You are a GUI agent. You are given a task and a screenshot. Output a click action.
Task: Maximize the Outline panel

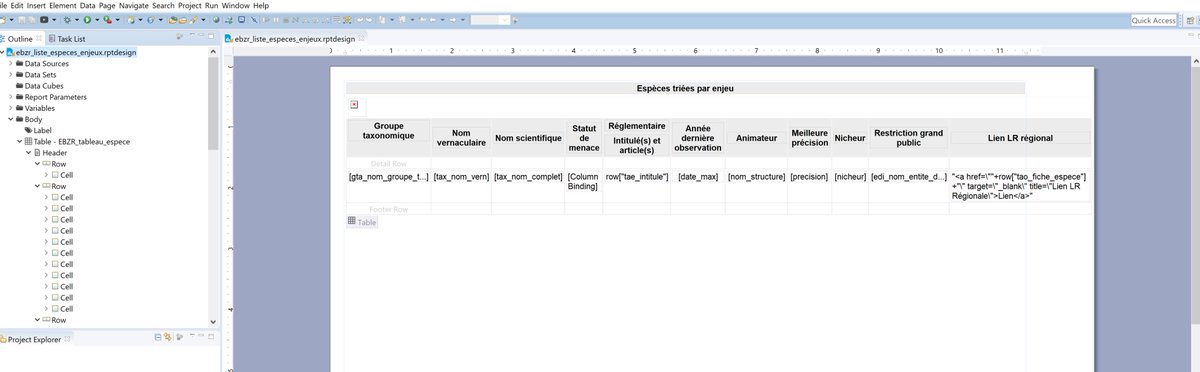click(211, 36)
